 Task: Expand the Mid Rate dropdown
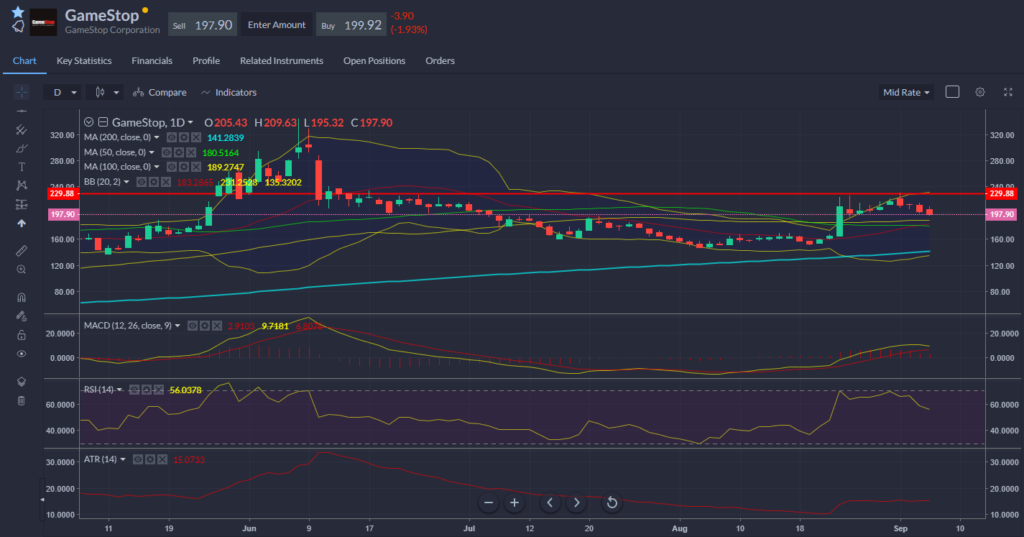coord(906,92)
